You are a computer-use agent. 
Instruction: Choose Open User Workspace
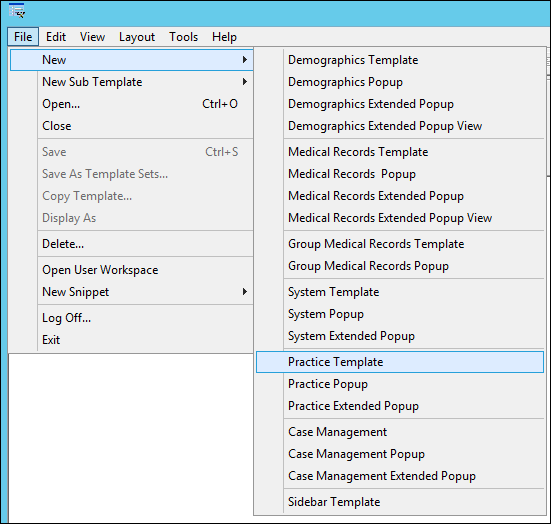coord(131,270)
